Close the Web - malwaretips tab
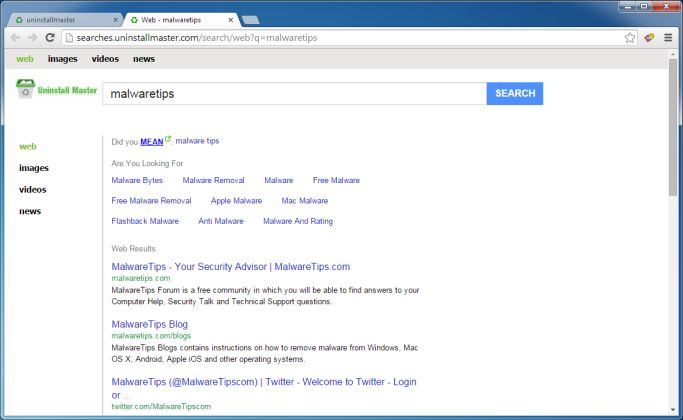683x420 pixels. pos(231,20)
